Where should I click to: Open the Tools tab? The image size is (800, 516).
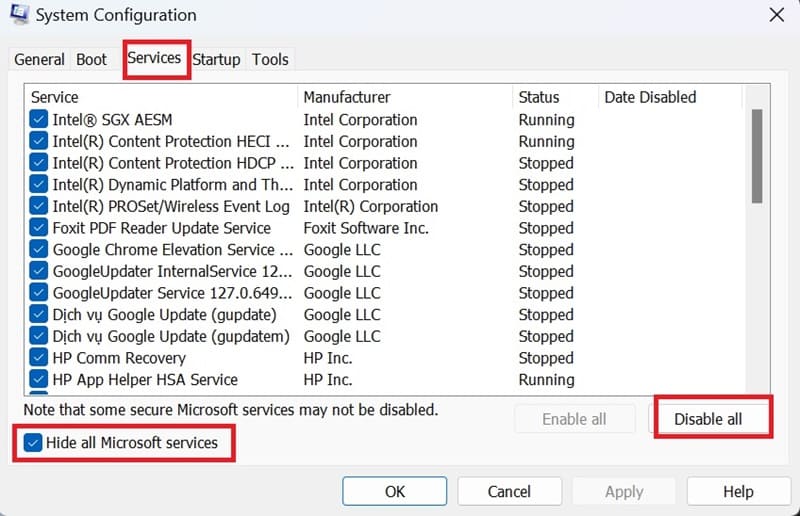tap(270, 60)
